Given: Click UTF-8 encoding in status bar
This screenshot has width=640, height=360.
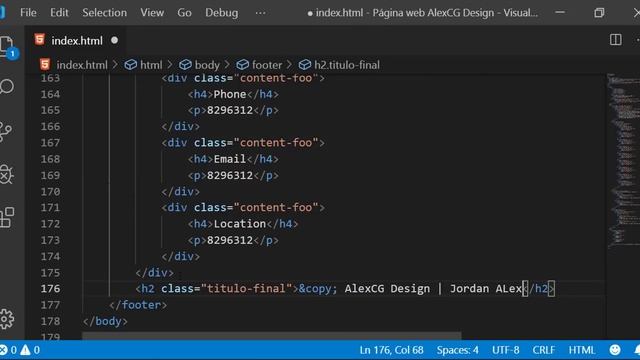Looking at the screenshot, I should [x=505, y=350].
